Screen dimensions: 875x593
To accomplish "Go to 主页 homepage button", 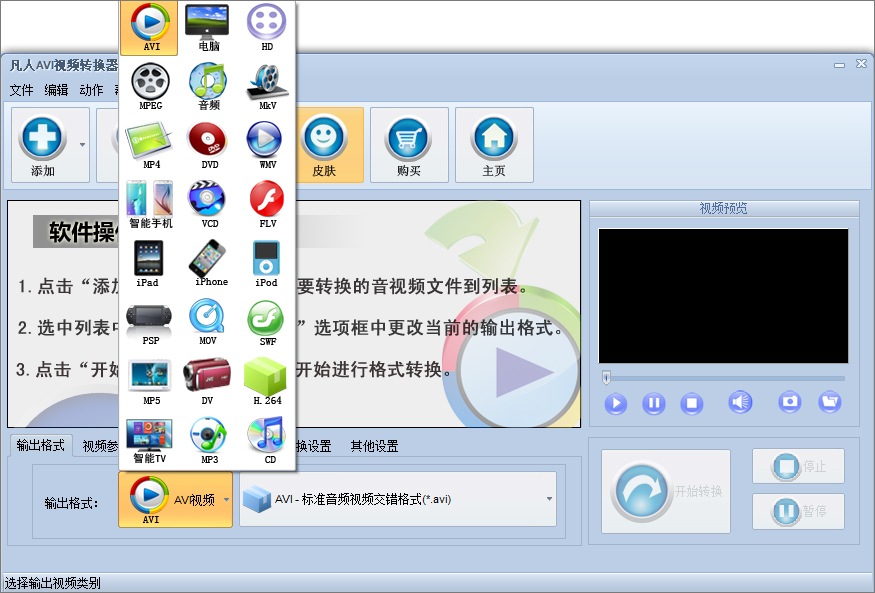I will (x=494, y=145).
